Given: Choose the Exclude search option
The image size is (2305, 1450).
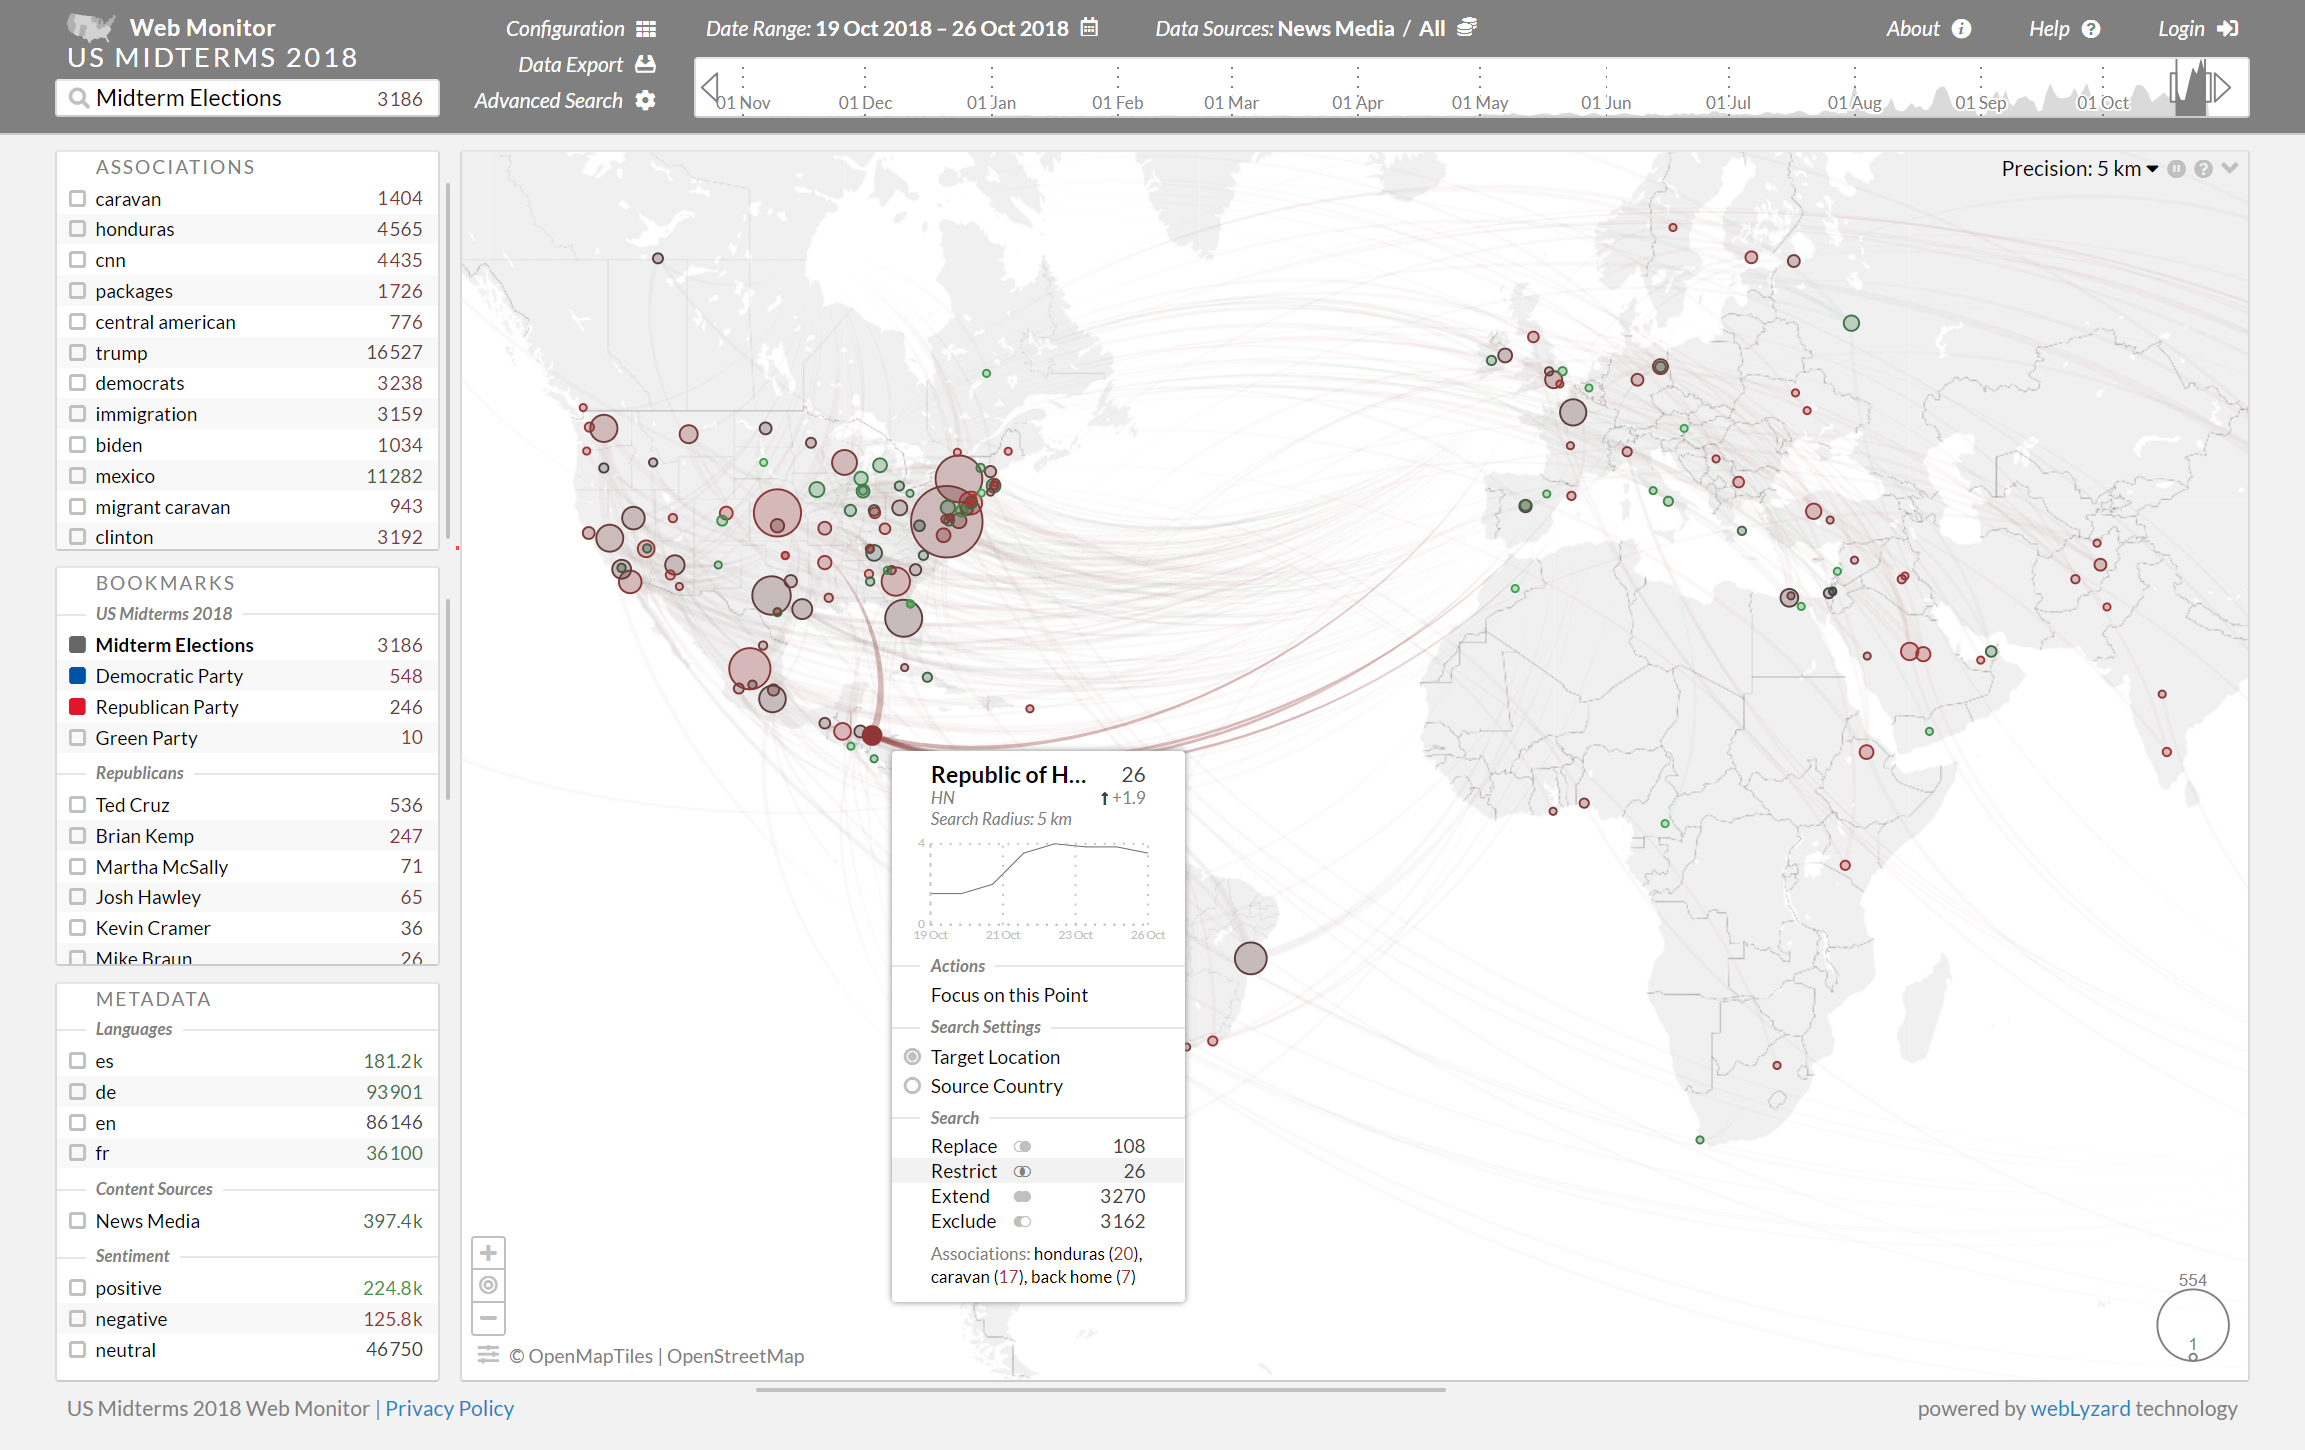Looking at the screenshot, I should click(963, 1221).
